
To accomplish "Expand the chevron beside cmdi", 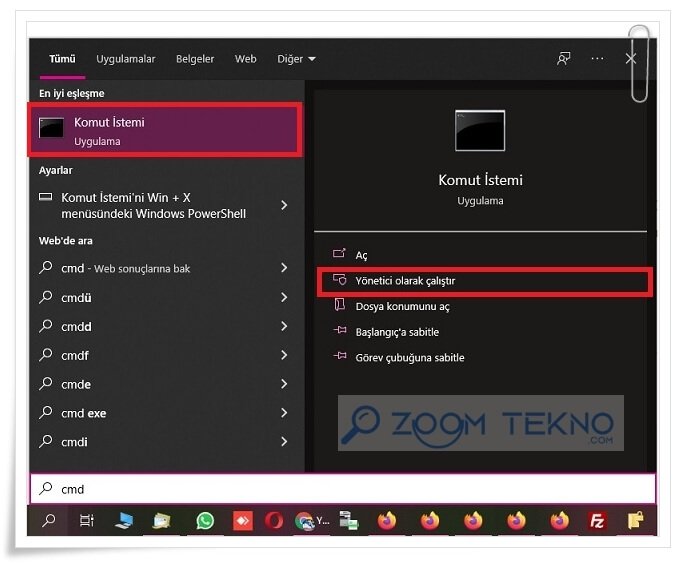I will pyautogui.click(x=284, y=442).
